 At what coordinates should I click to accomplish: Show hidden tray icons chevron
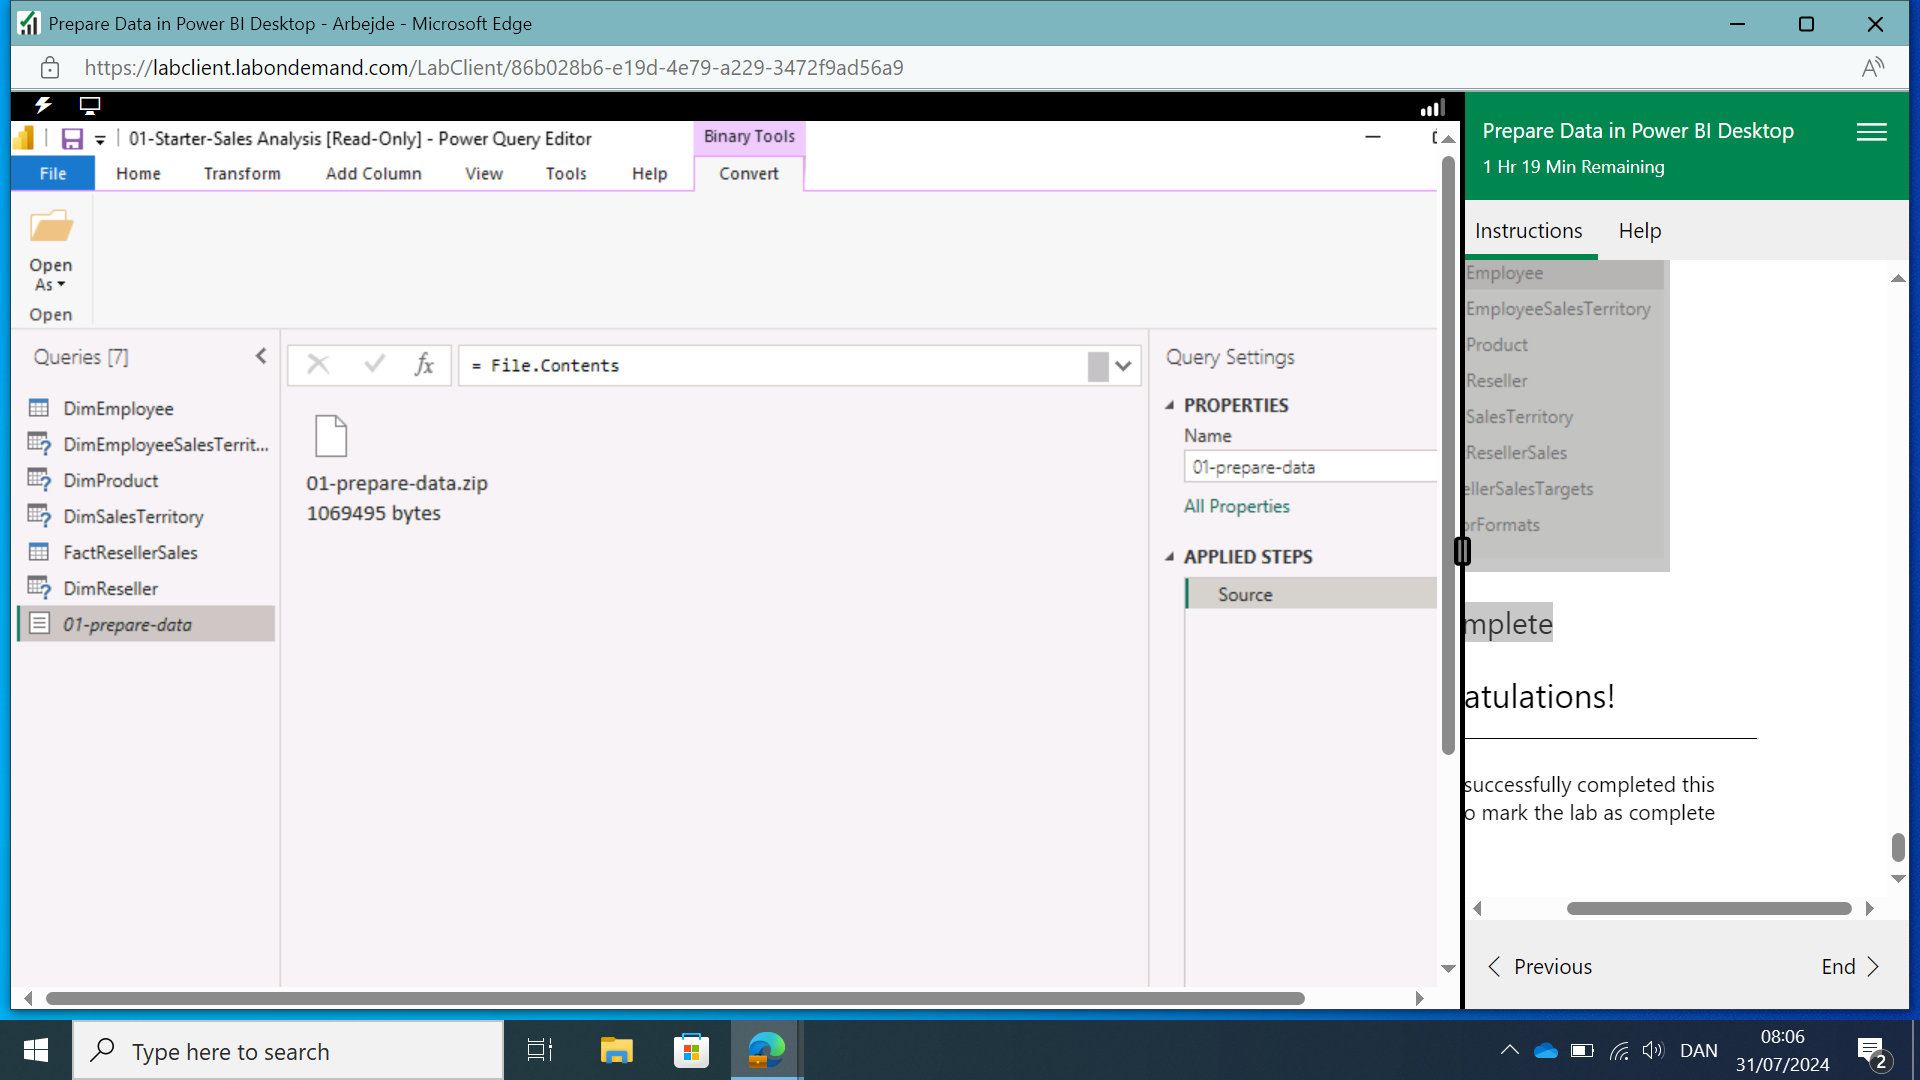tap(1509, 1050)
